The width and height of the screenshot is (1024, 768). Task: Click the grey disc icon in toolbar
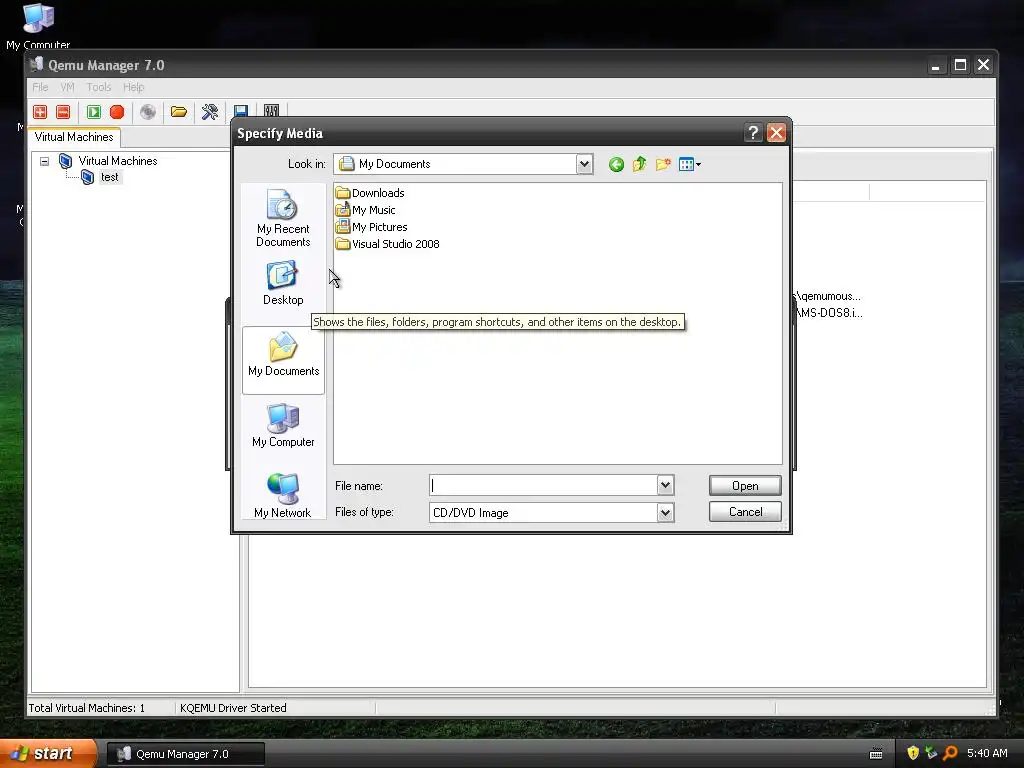pos(148,112)
